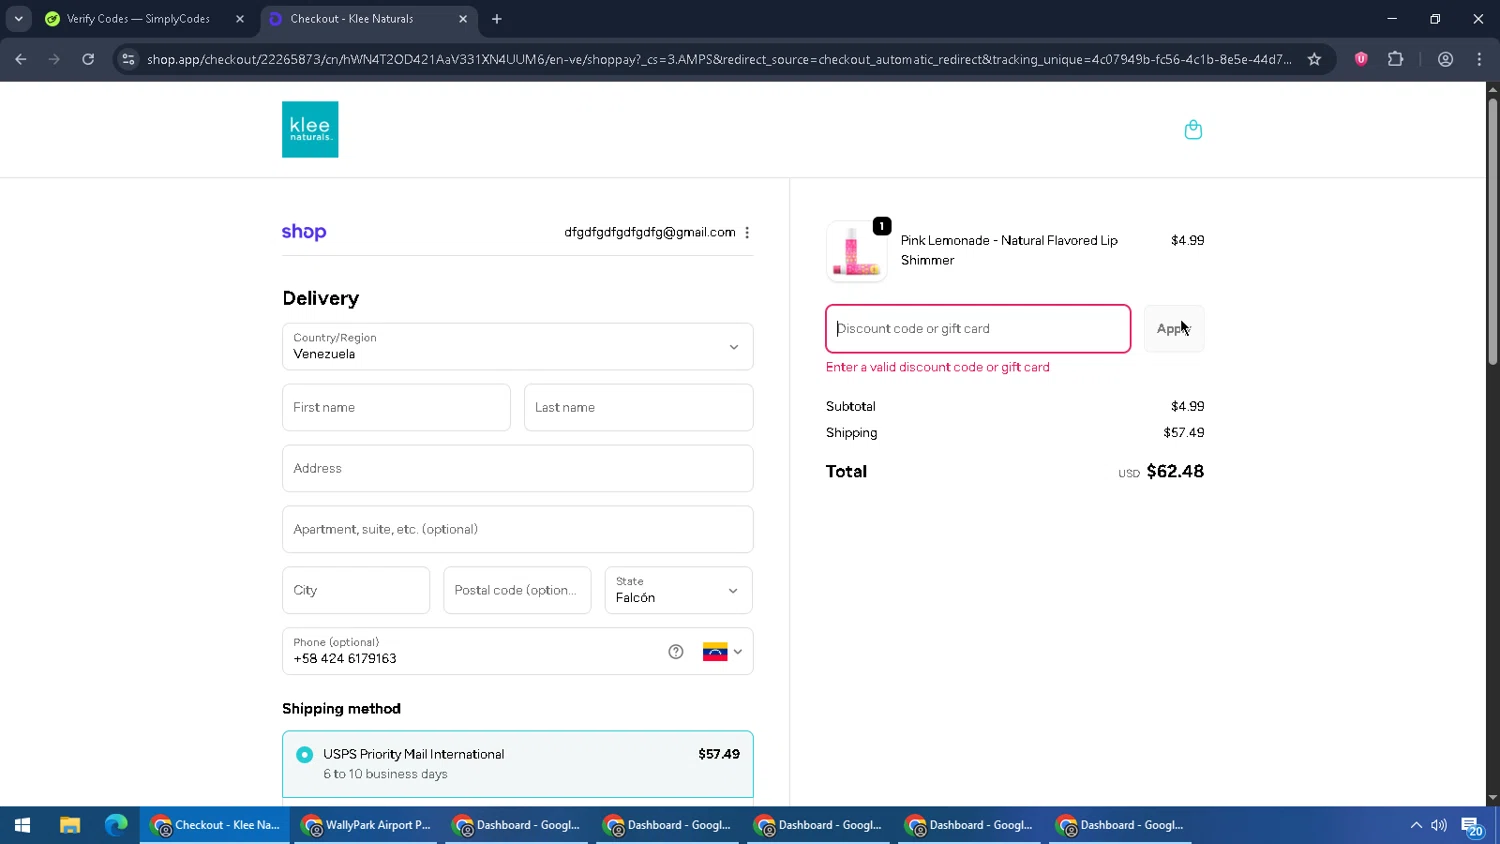Click the Apartment, suite, etc. field
Screen dimensions: 1500x844
517,530
